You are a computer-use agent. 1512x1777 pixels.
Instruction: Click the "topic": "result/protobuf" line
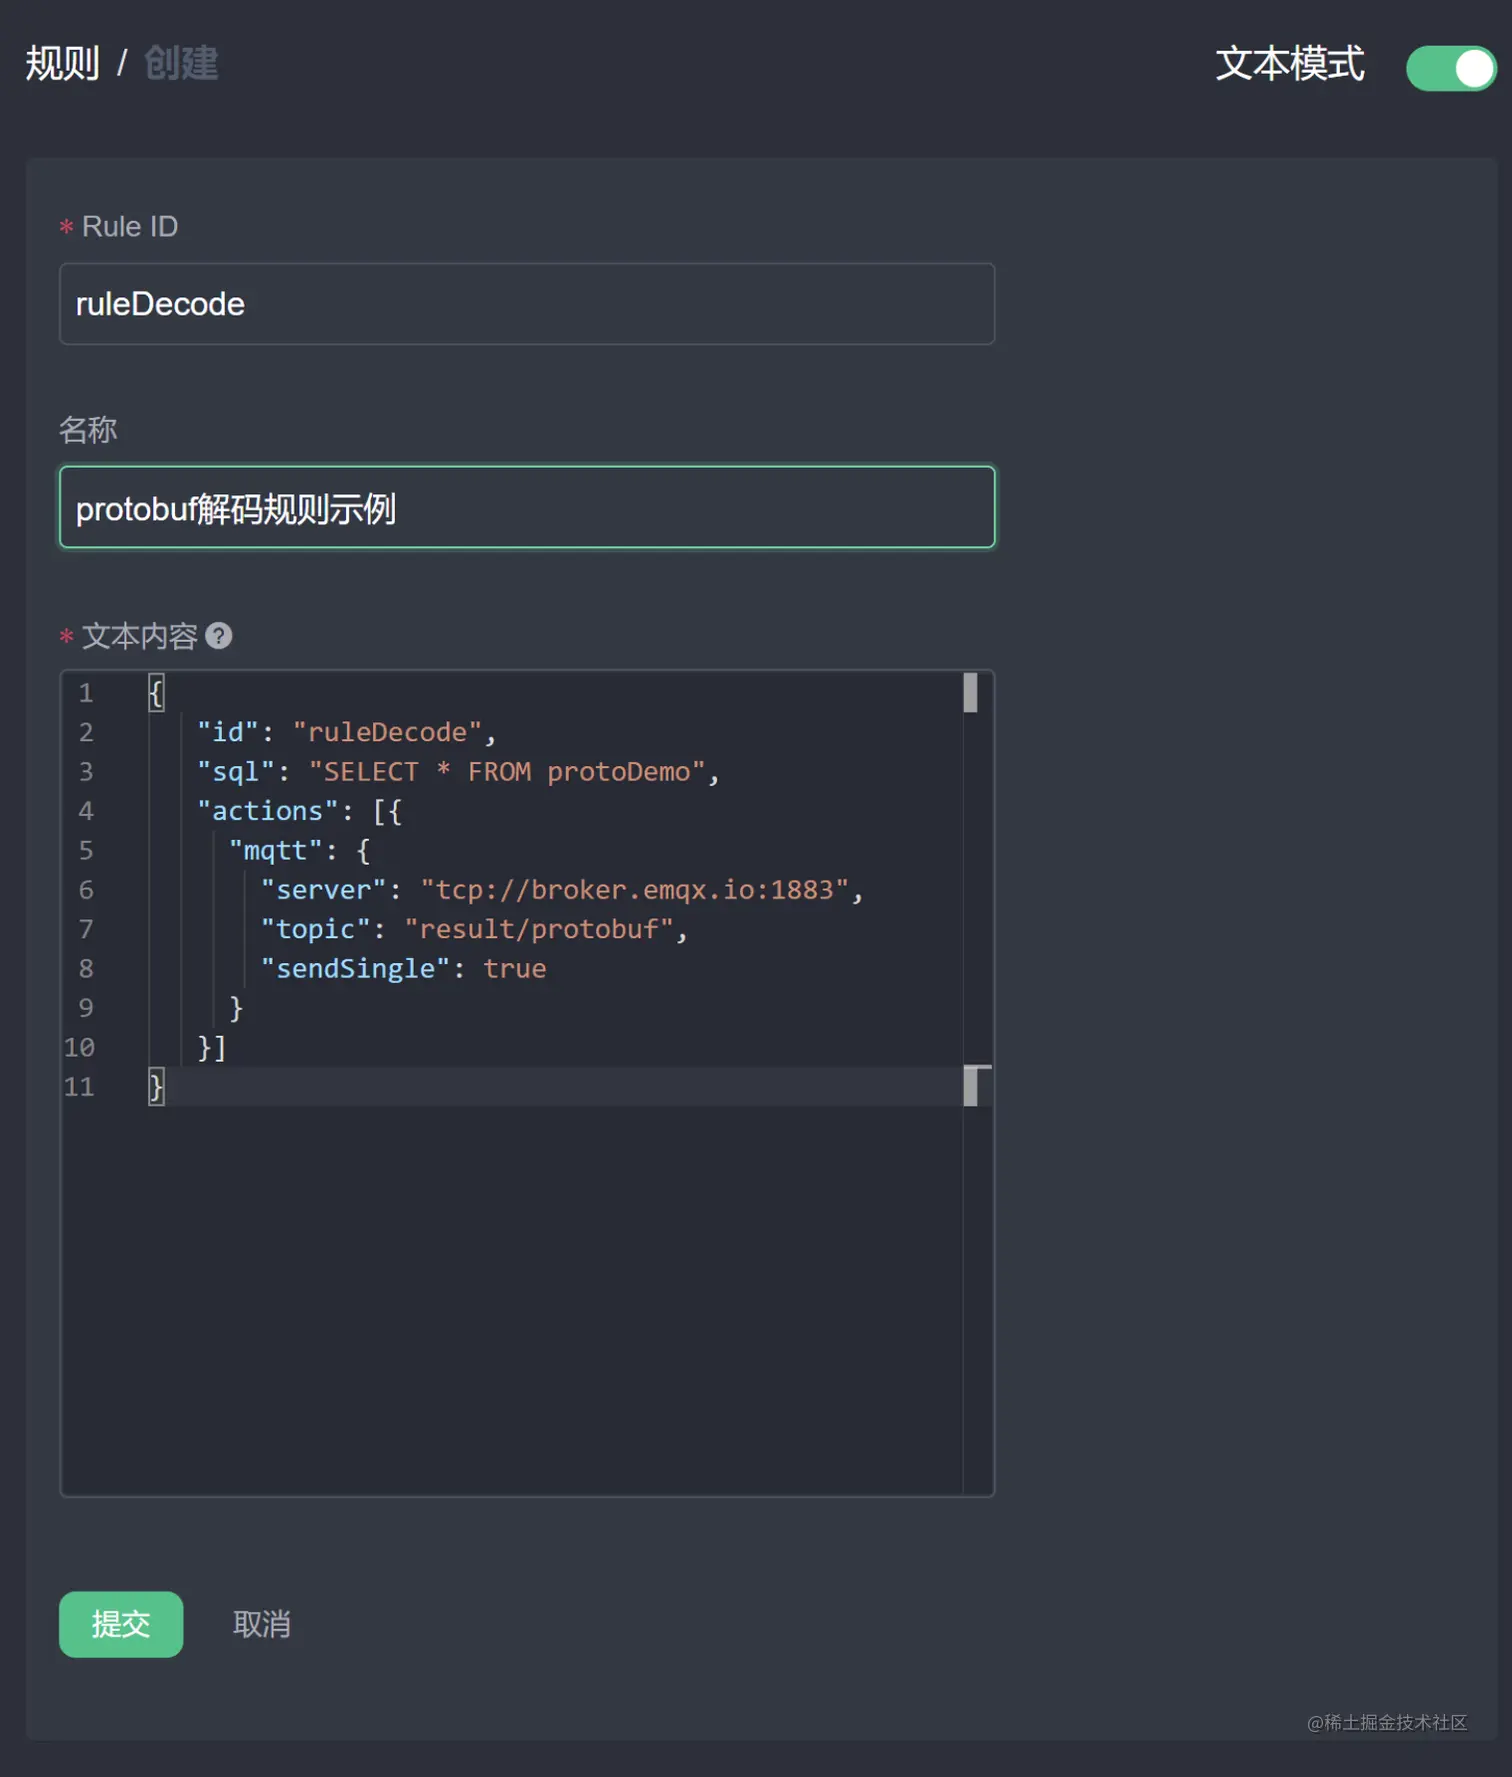pos(474,929)
